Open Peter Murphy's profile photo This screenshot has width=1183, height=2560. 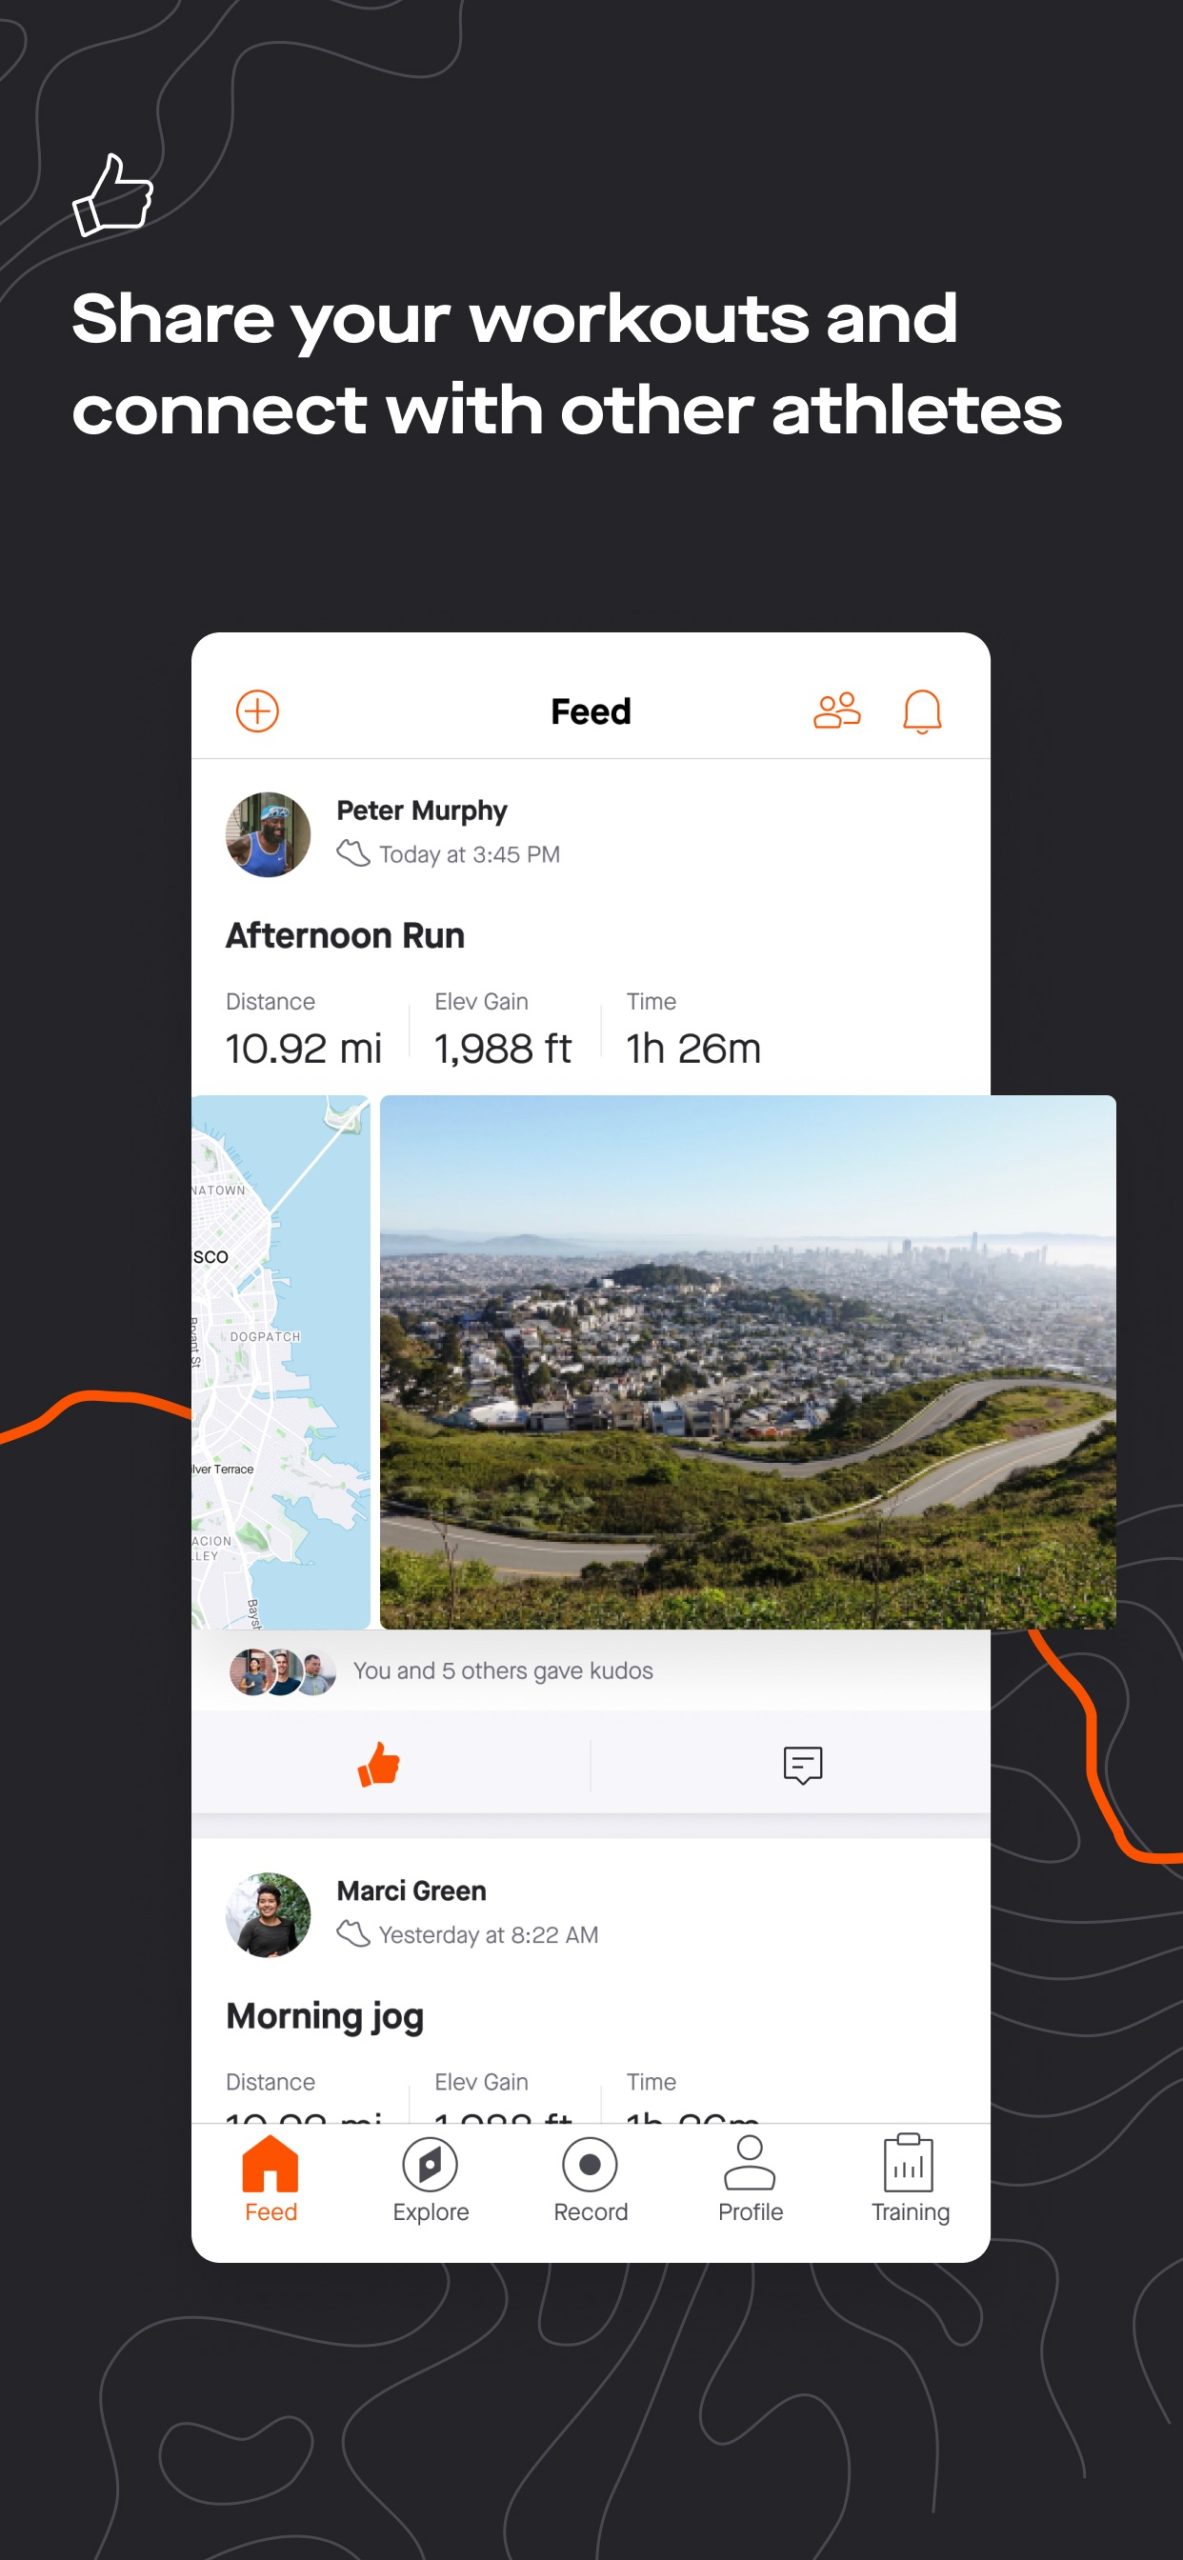click(268, 835)
